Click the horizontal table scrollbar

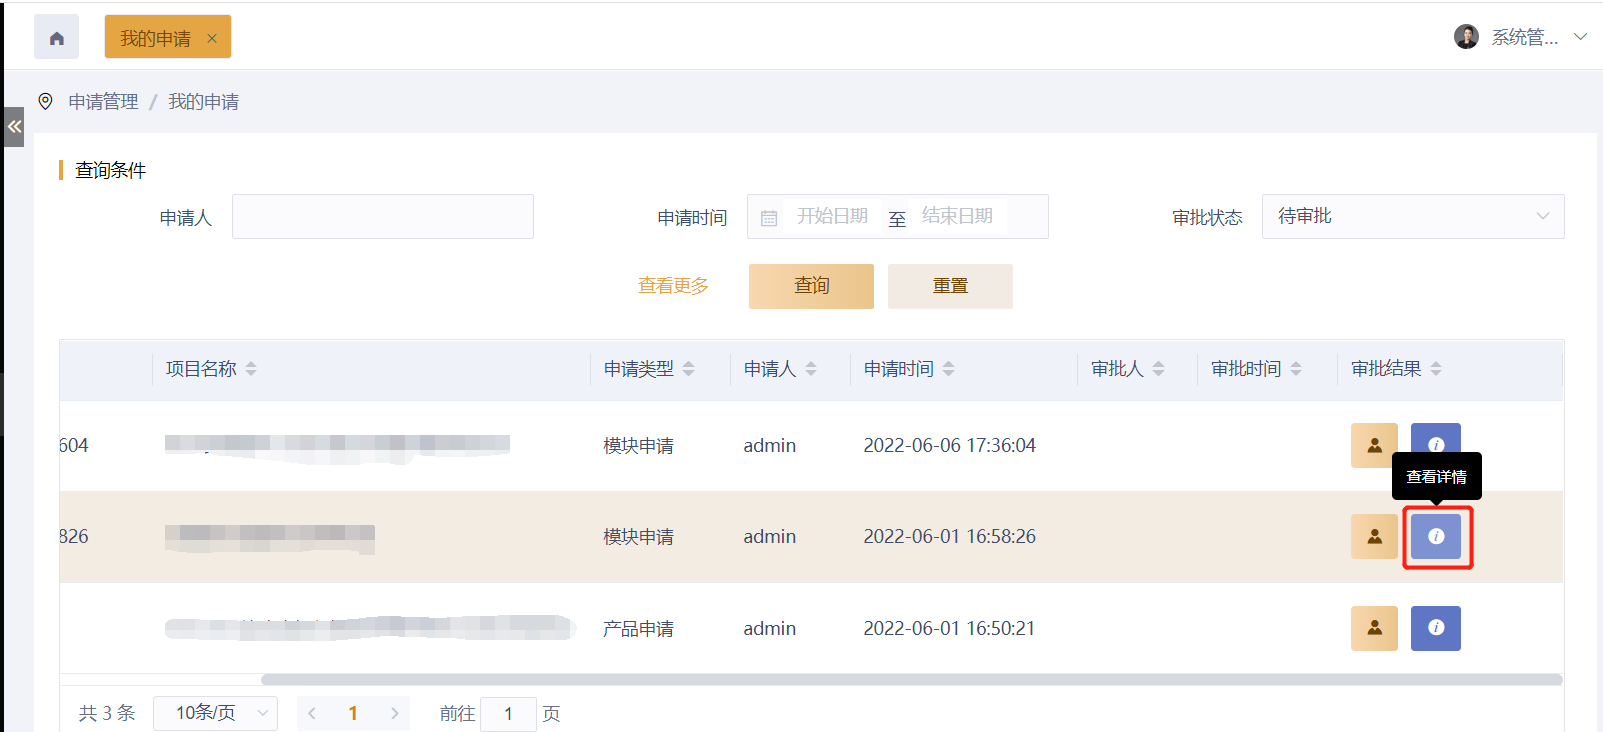(910, 680)
